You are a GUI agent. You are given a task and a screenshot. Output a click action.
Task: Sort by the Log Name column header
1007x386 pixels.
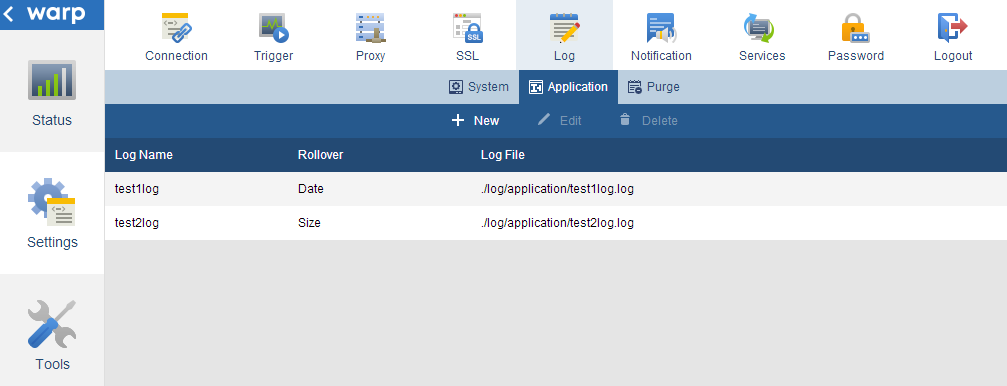(144, 155)
